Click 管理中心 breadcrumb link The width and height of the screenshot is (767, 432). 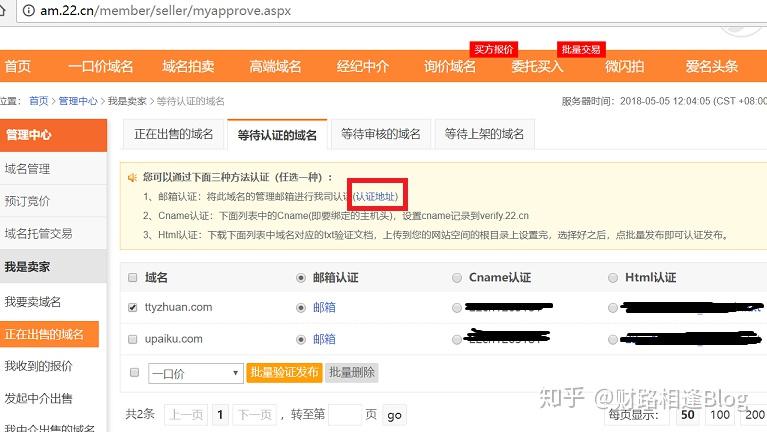[78, 101]
